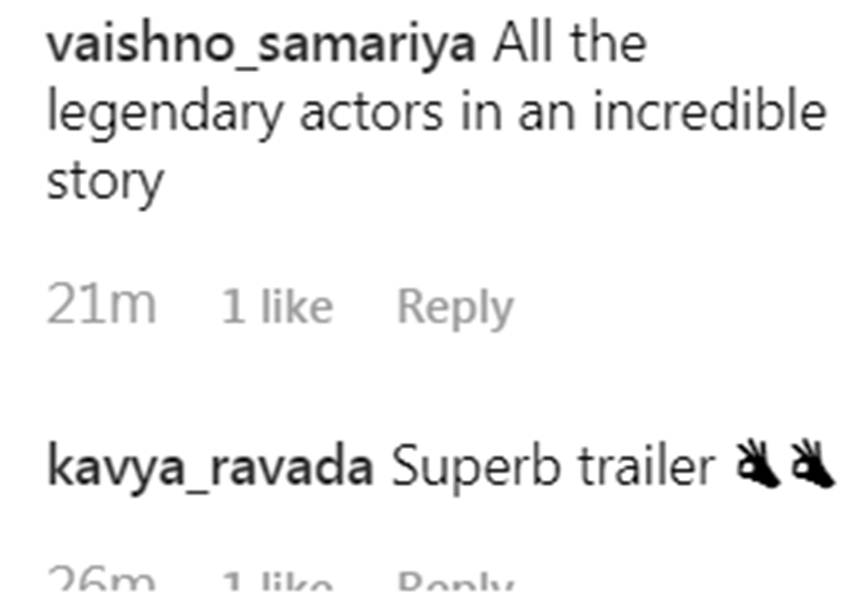Click the 21m comment timestamp
Screen dimensions: 850x601
click(101, 306)
